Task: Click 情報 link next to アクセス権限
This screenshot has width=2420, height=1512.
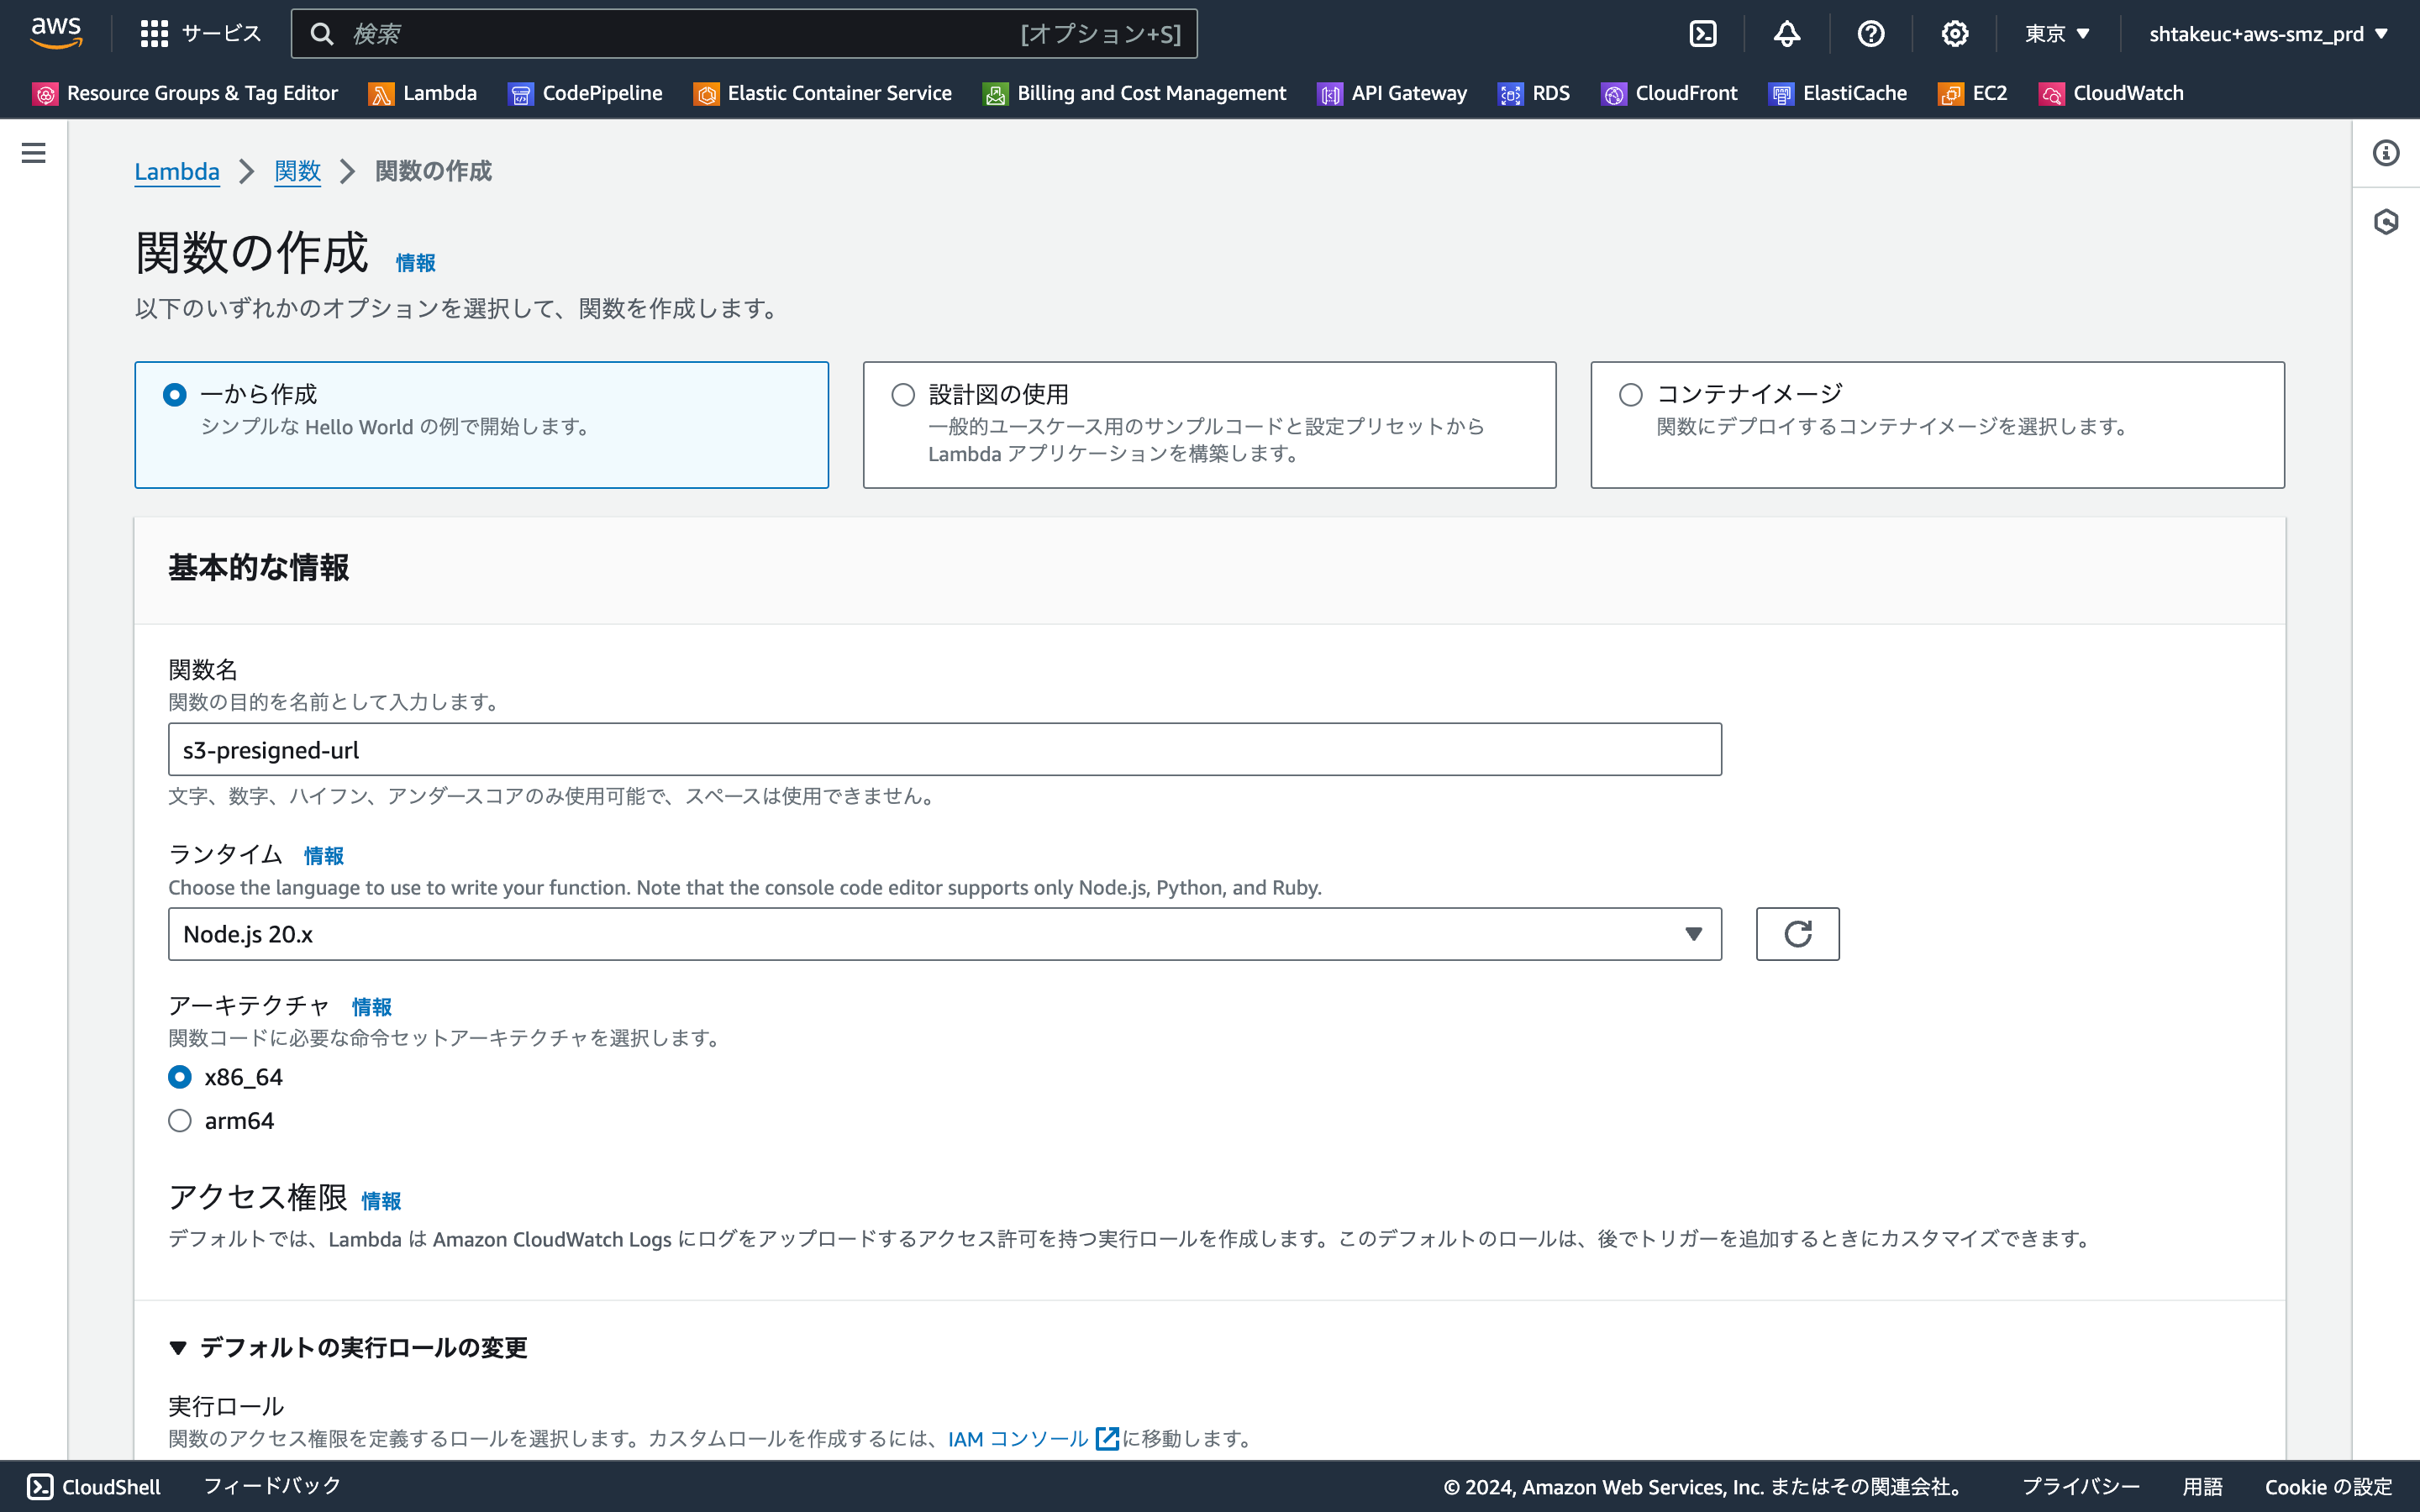Action: pyautogui.click(x=381, y=1201)
